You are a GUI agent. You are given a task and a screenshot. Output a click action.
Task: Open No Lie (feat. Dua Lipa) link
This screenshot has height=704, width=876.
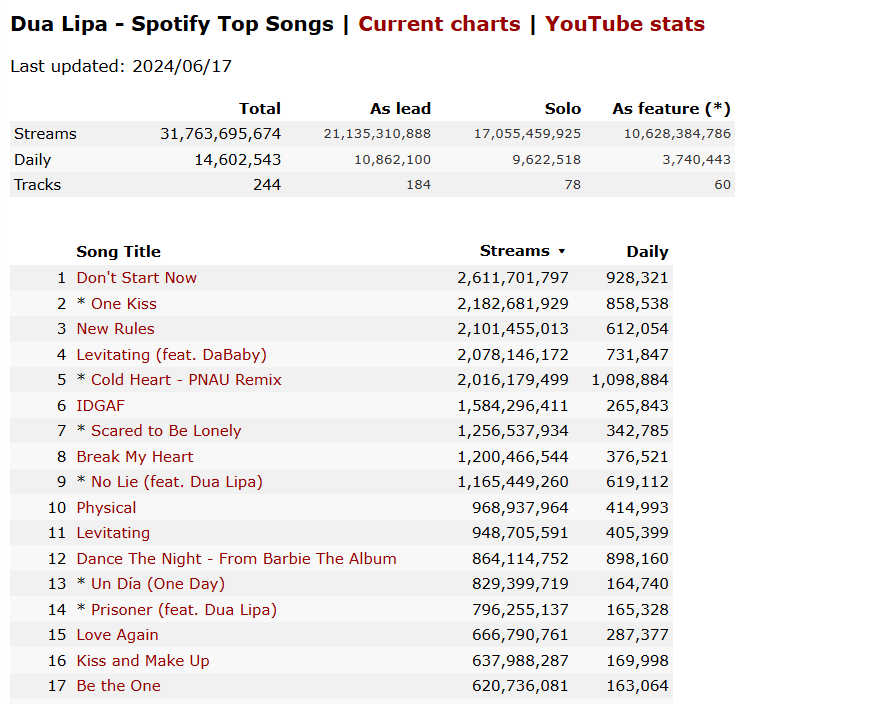point(177,482)
